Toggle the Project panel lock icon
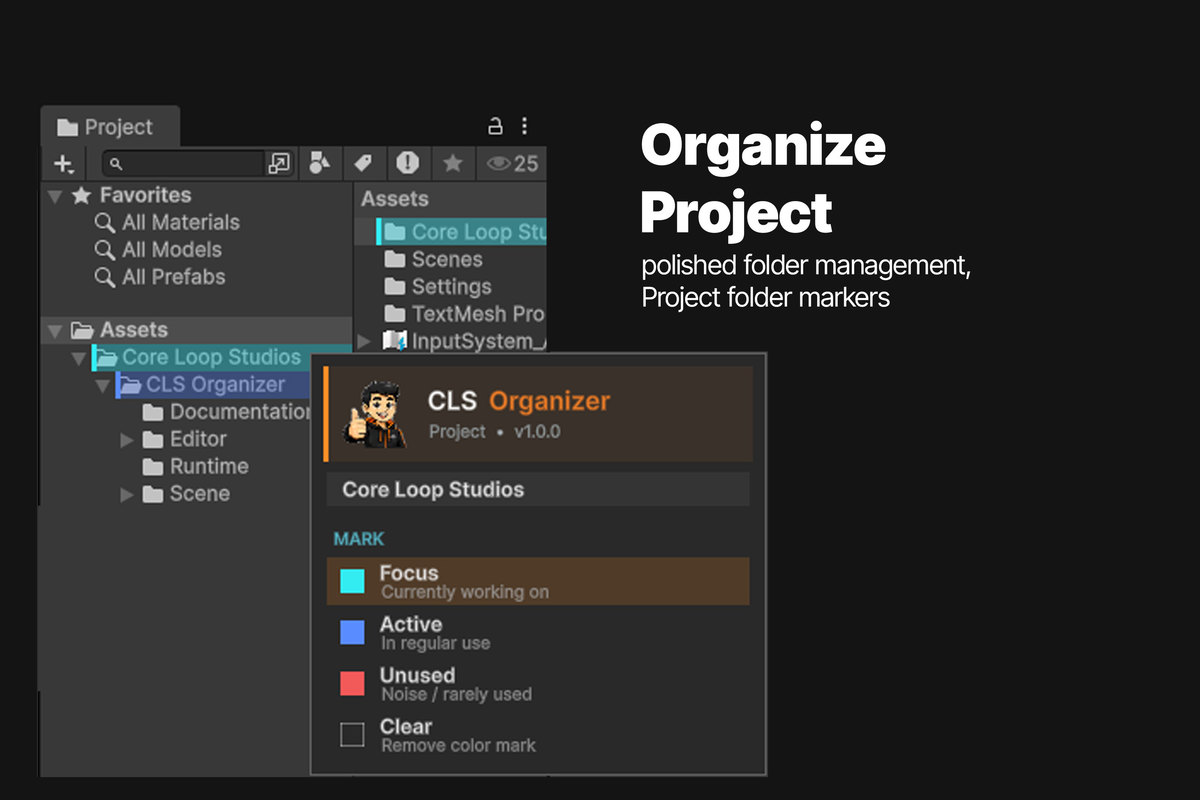Image resolution: width=1200 pixels, height=800 pixels. 494,127
